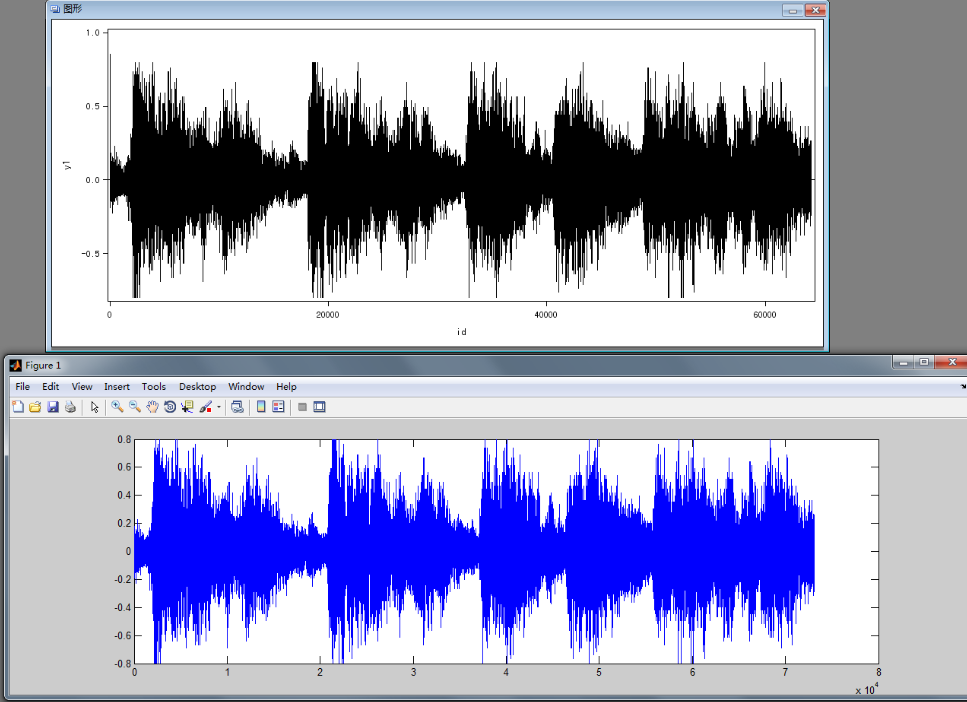The height and width of the screenshot is (702, 967).
Task: Click the New Figure icon in toolbar
Action: 18,407
